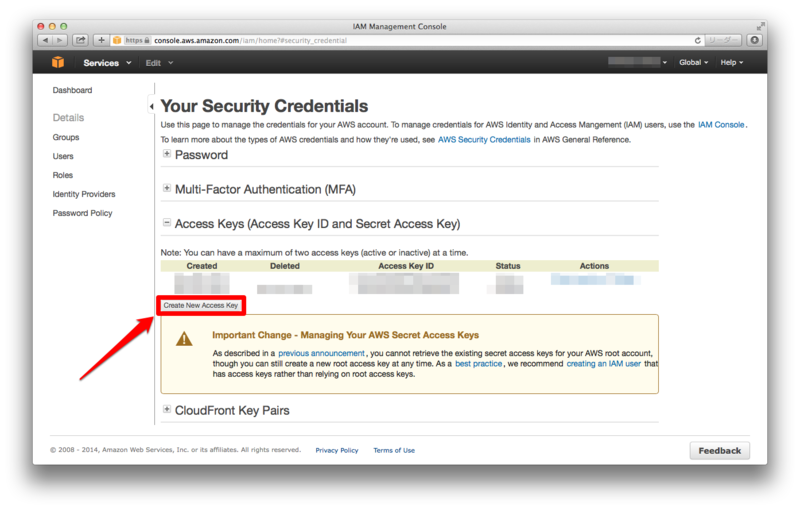Click the AWS orange cube logo
800x510 pixels.
(58, 62)
